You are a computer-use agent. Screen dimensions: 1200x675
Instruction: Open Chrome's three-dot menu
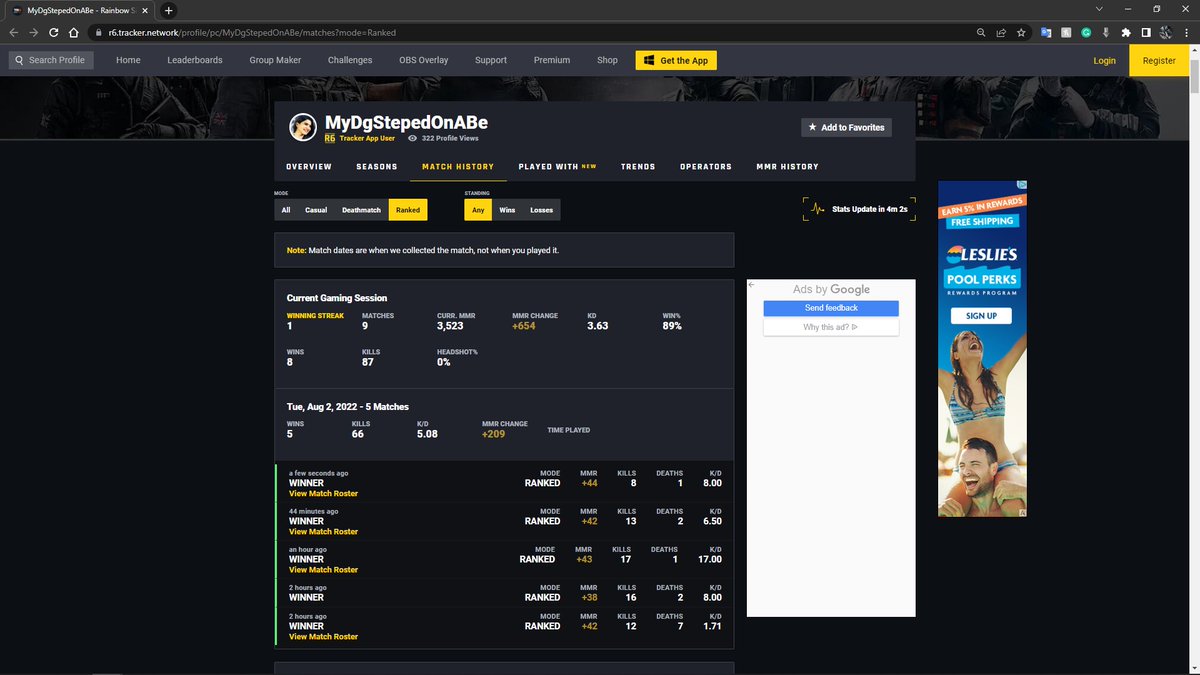(x=1186, y=33)
